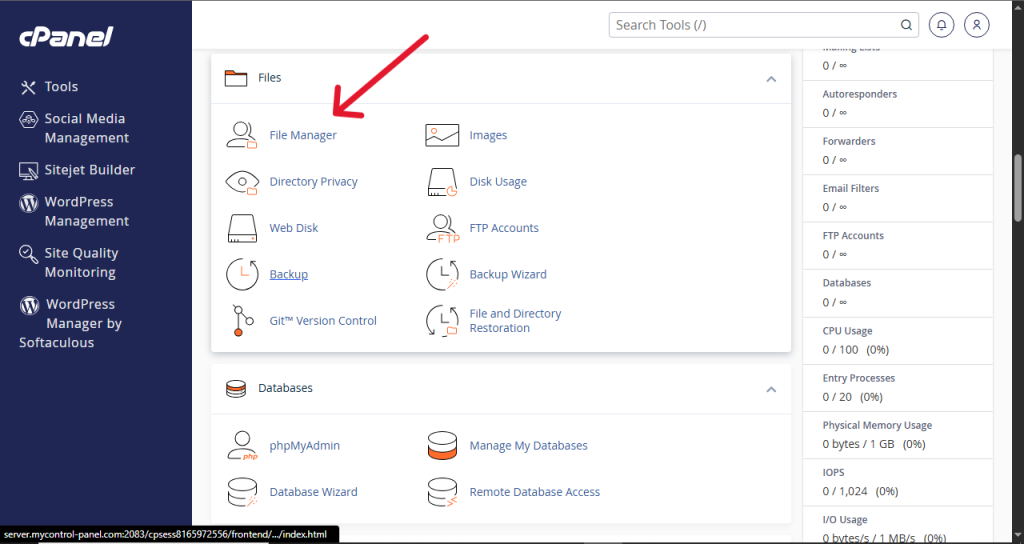
Task: Open Sitejet Builder sidebar item
Action: click(90, 170)
